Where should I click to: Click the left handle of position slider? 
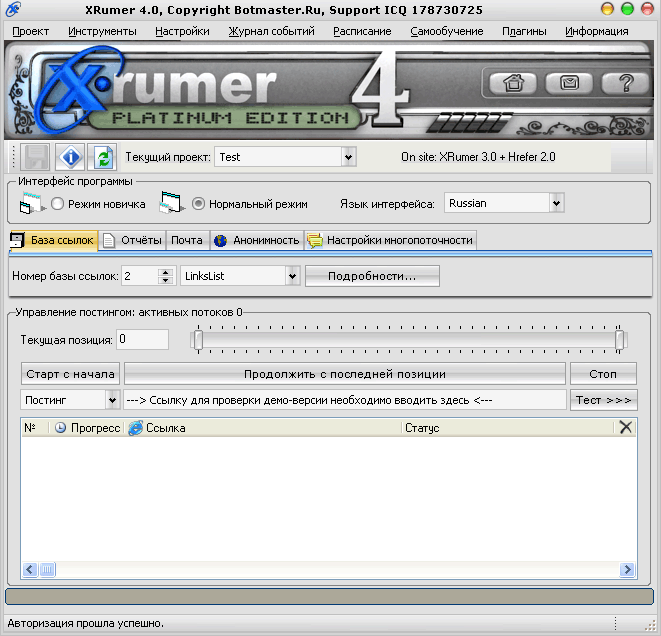point(198,340)
